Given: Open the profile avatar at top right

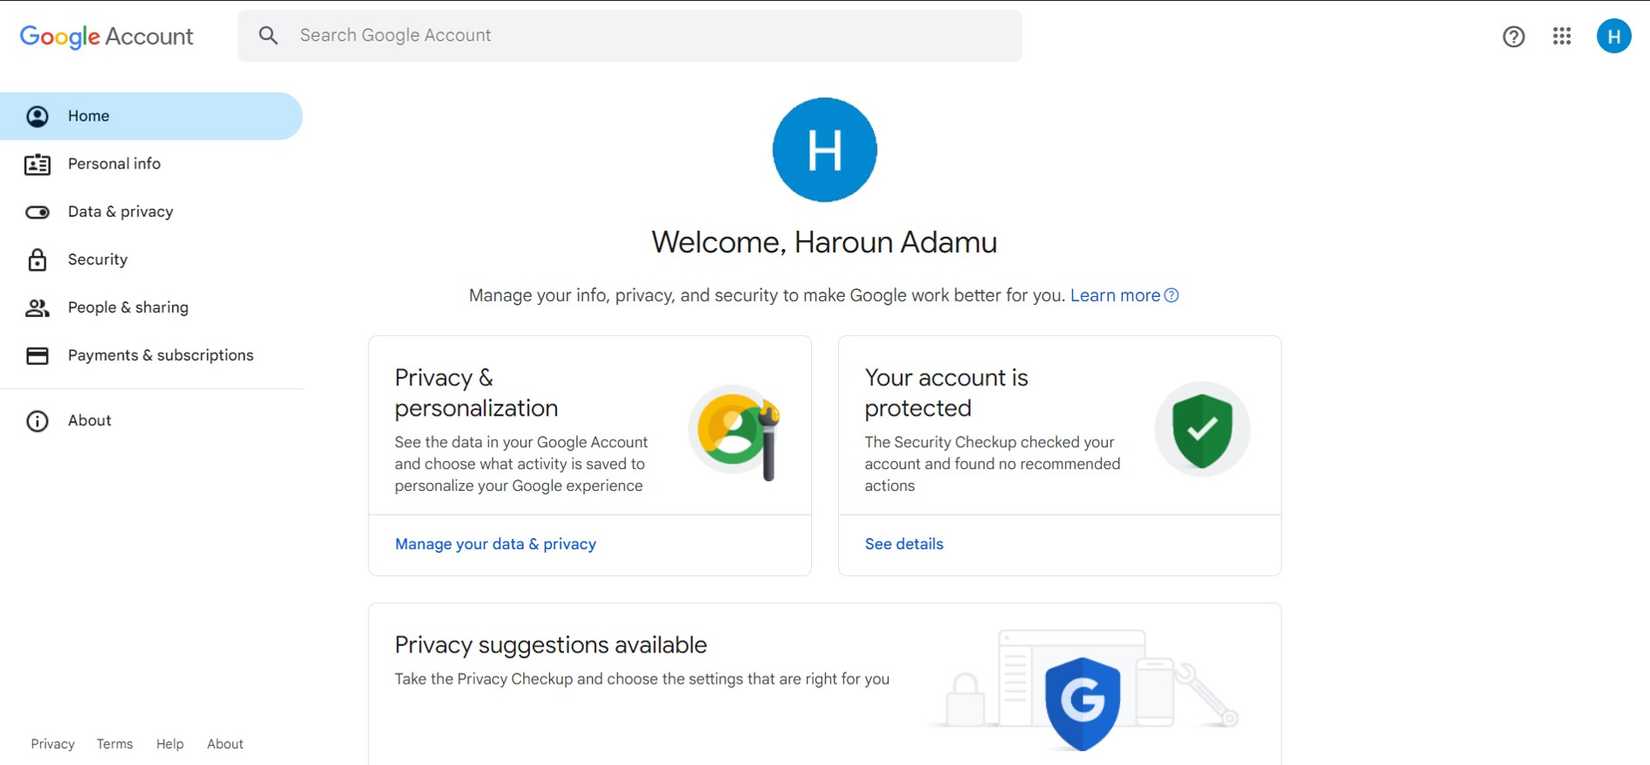Looking at the screenshot, I should coord(1613,36).
